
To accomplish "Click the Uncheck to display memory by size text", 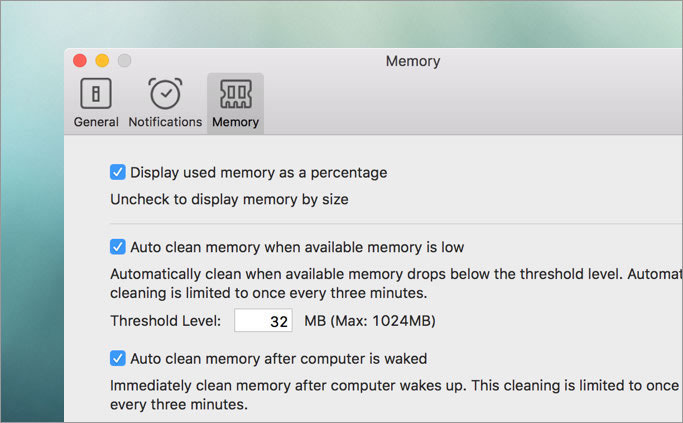I will (229, 200).
